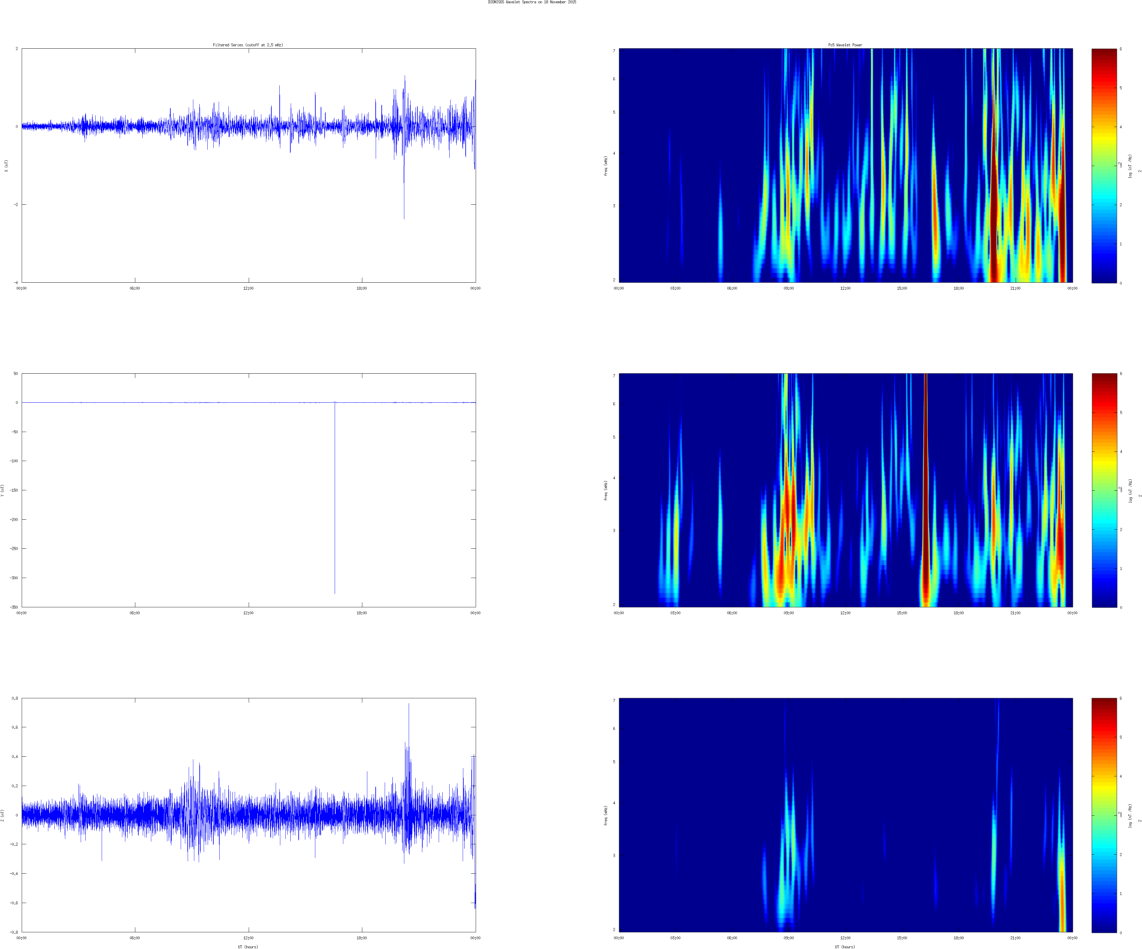This screenshot has height=949, width=1142.
Task: Click the colorbar beside the bottom spectrogram
Action: [1104, 815]
